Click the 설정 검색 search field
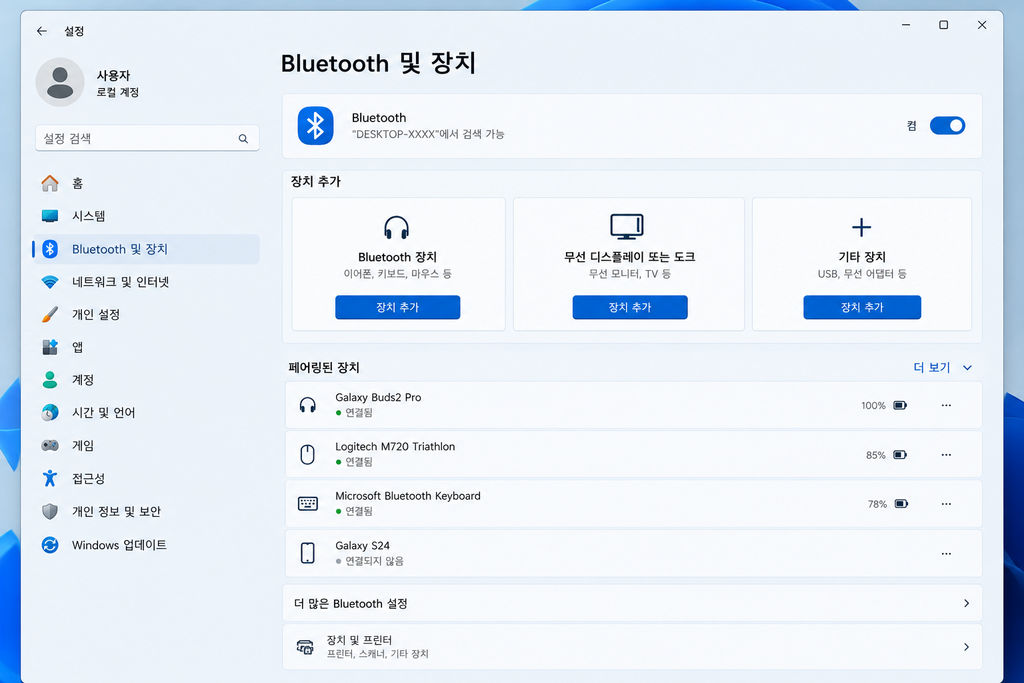 [x=147, y=138]
